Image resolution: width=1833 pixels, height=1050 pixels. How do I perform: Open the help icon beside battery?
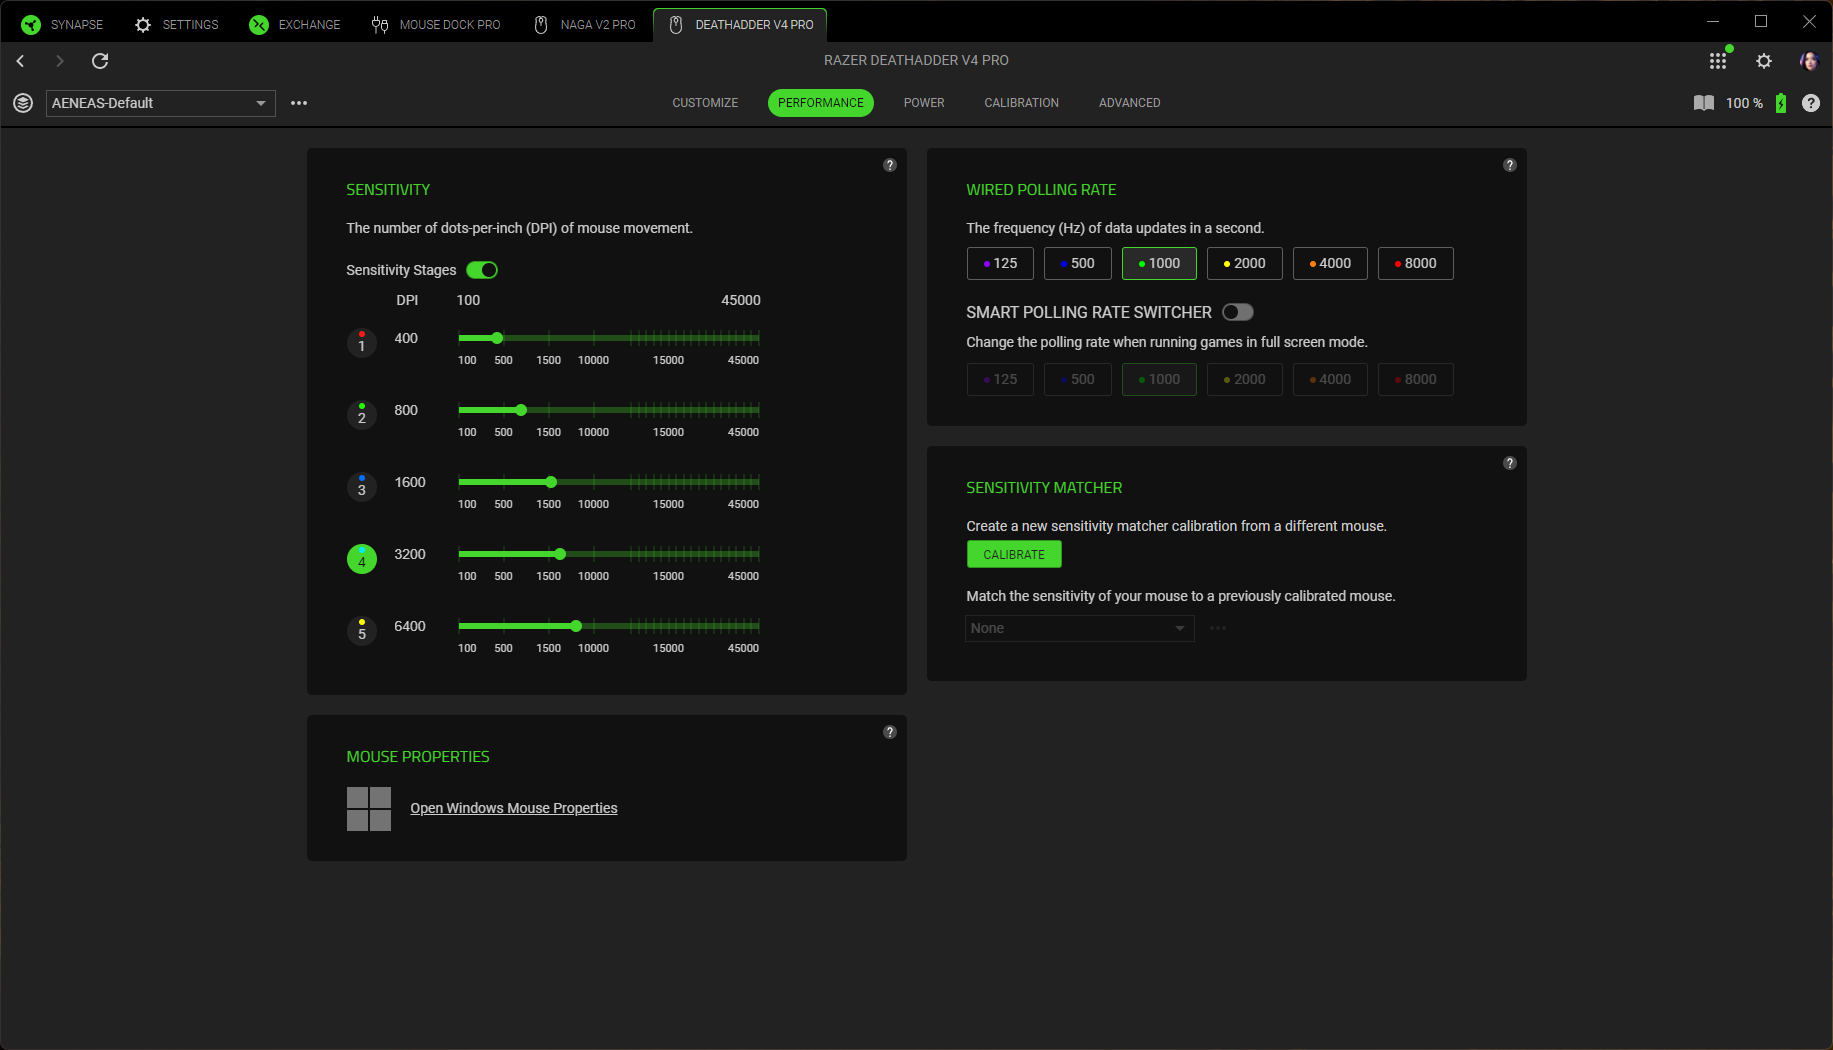pyautogui.click(x=1811, y=103)
